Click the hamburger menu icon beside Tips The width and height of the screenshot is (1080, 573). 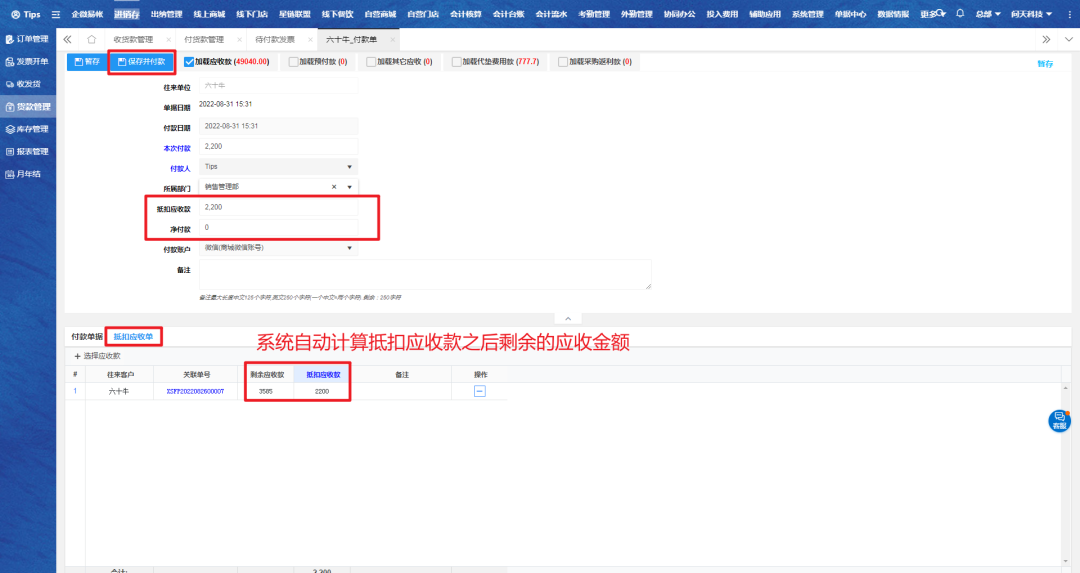pos(55,14)
